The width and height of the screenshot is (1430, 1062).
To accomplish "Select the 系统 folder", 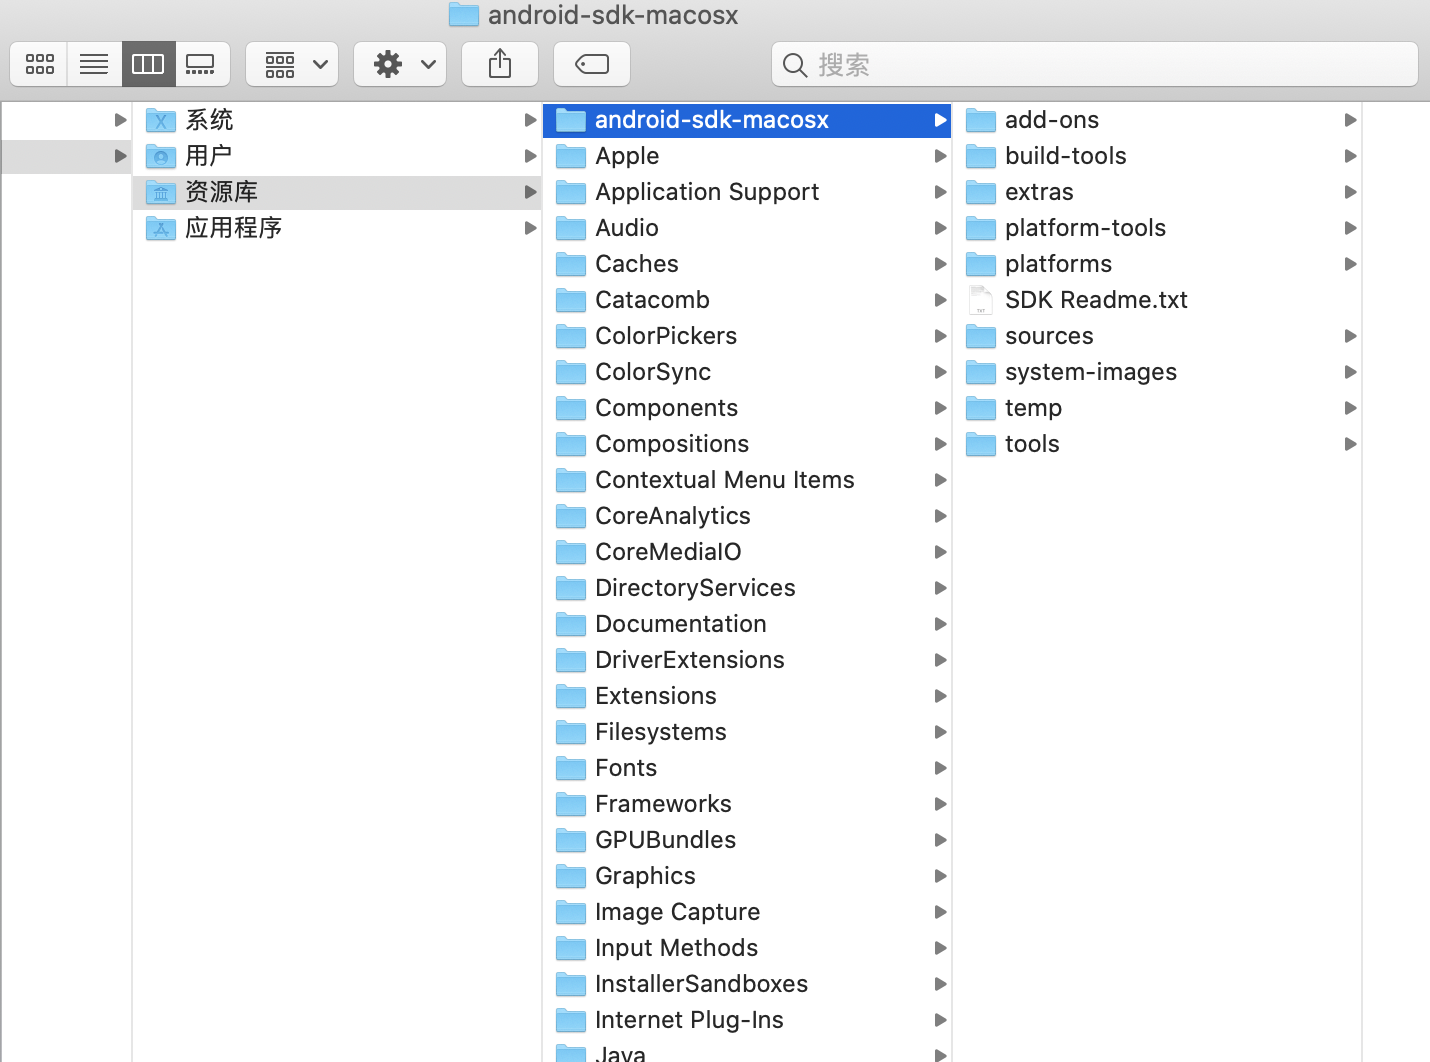I will pos(337,120).
